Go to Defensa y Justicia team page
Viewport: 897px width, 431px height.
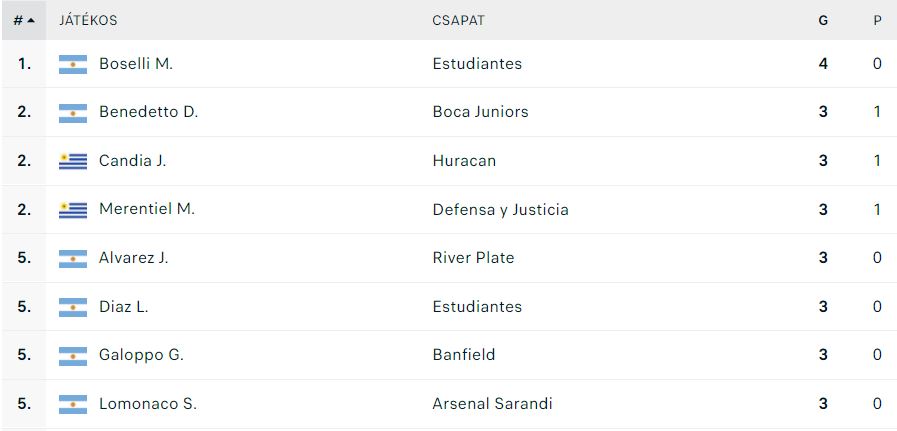pos(500,210)
